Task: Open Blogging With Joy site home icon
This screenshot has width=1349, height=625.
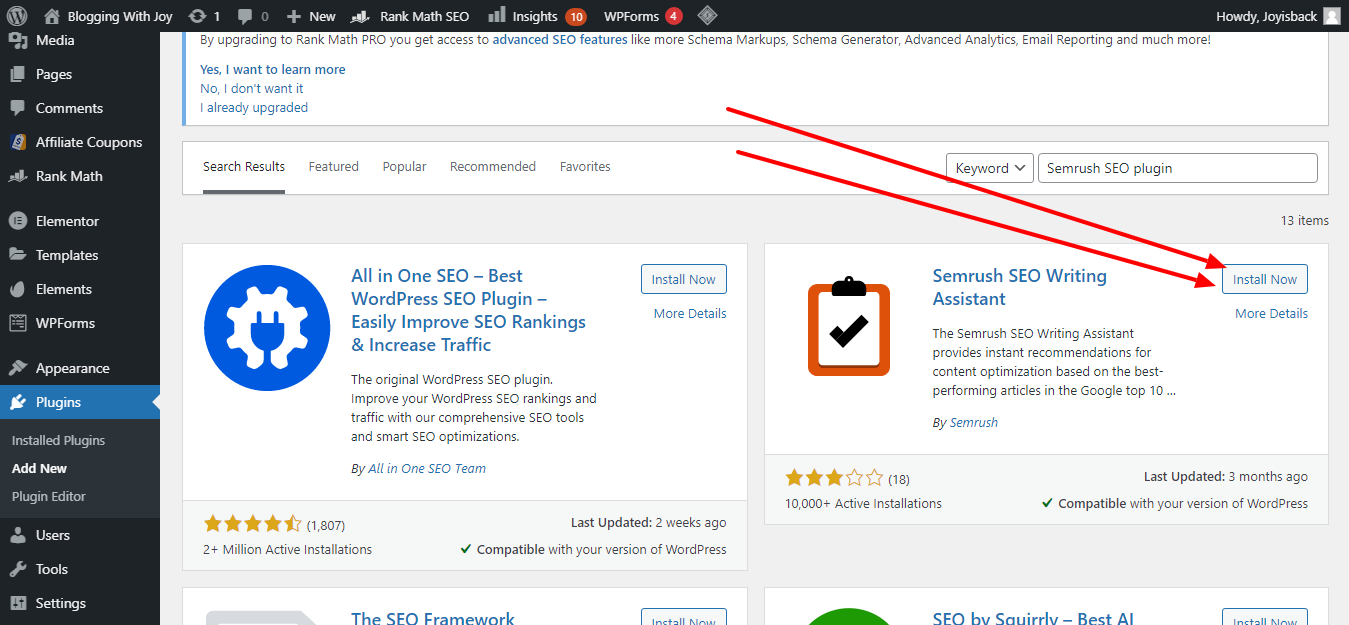Action: click(x=52, y=16)
